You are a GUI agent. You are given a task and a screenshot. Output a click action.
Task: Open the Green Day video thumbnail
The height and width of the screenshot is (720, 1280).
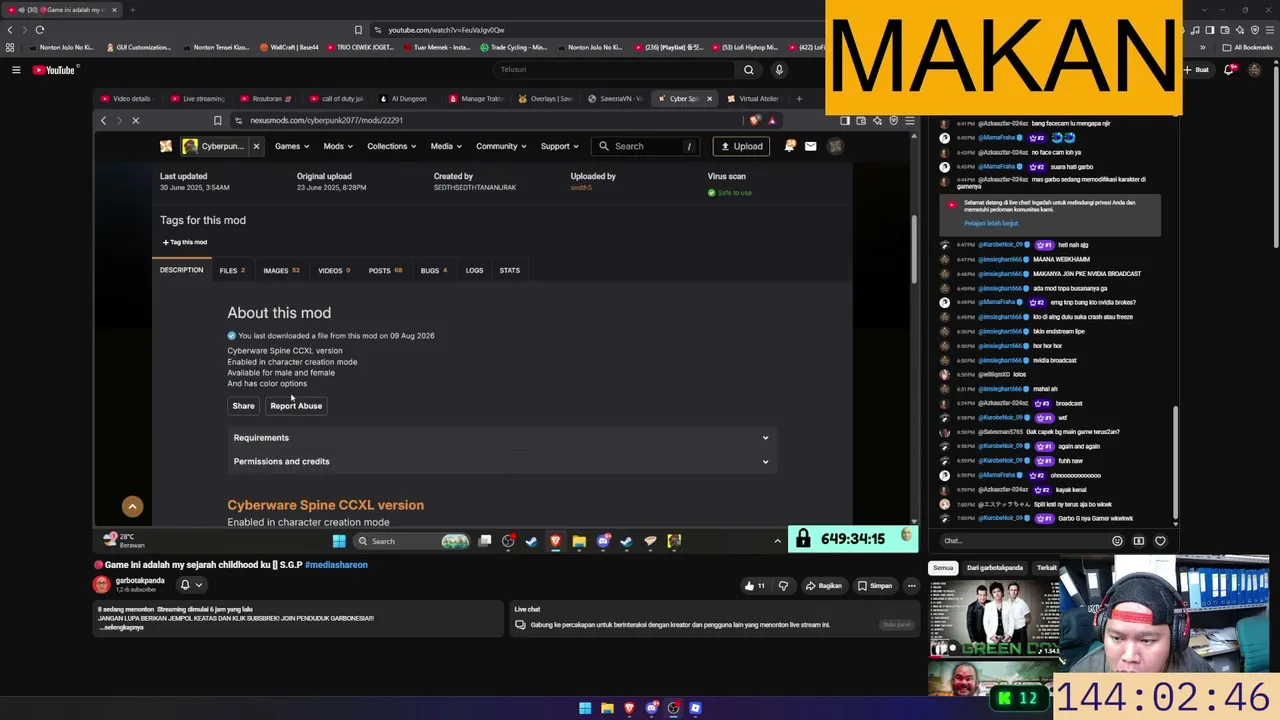coord(995,619)
